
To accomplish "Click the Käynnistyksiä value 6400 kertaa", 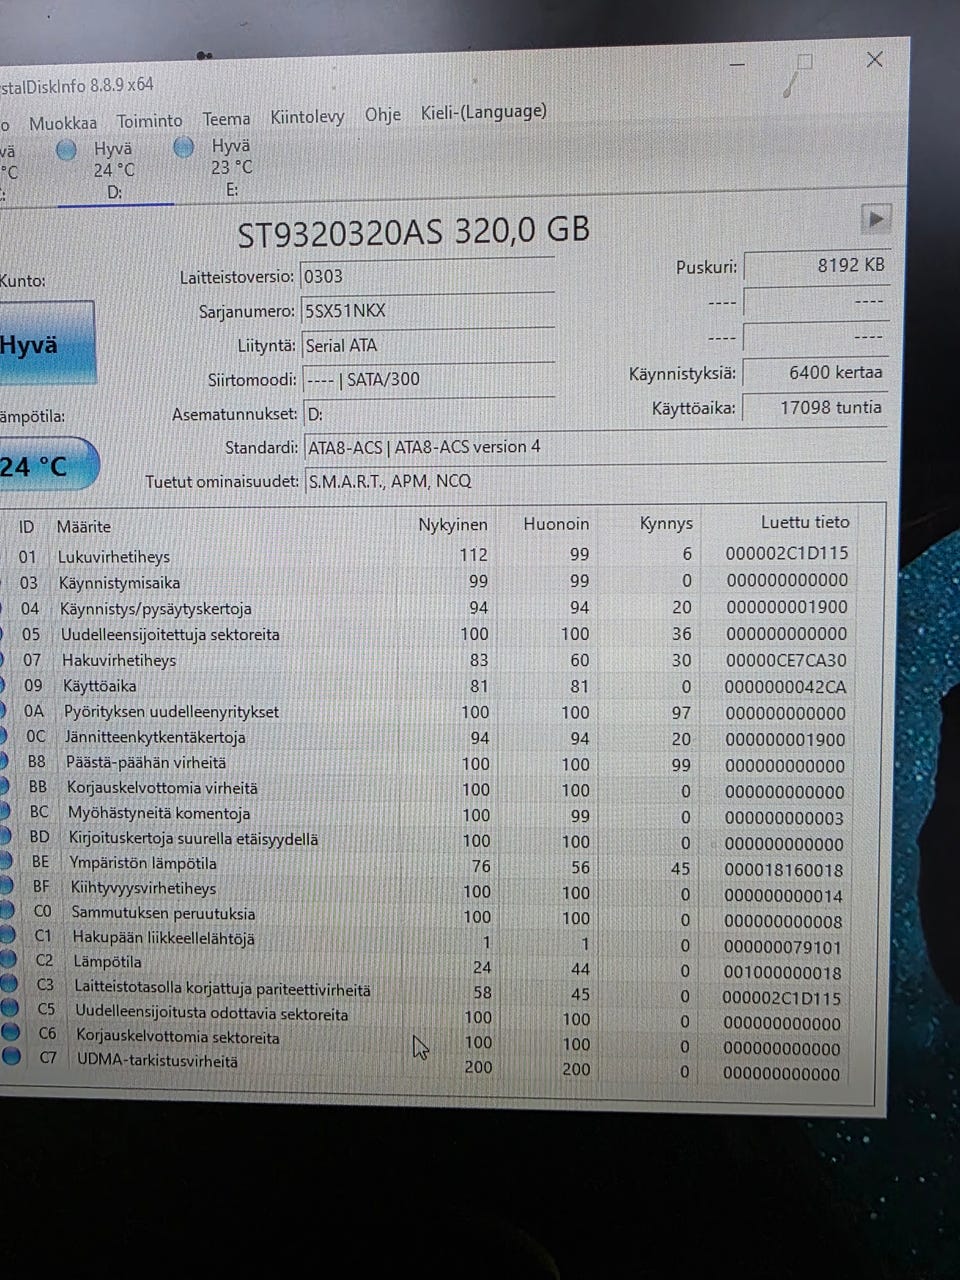I will pyautogui.click(x=816, y=373).
